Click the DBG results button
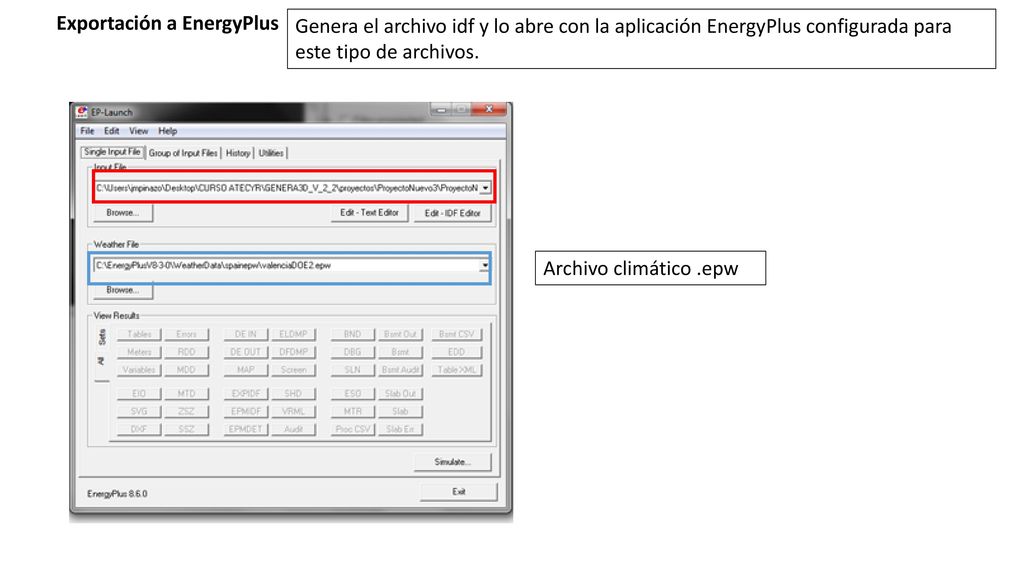The width and height of the screenshot is (1024, 576). (x=353, y=352)
